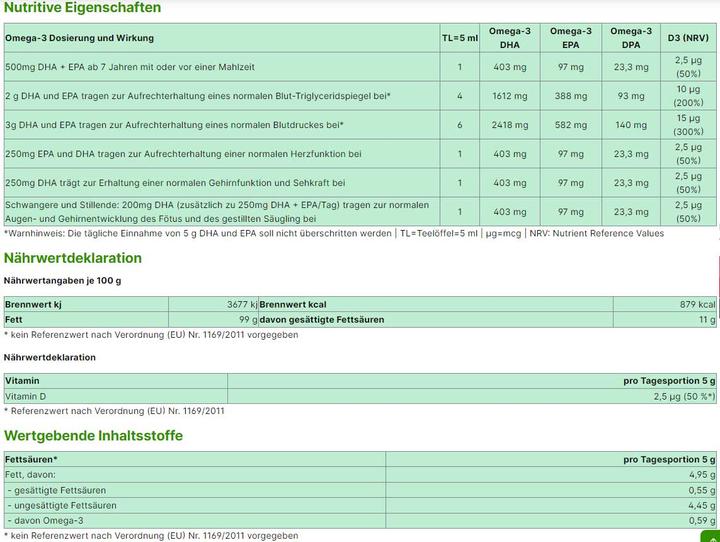Click the green scroll-to-top button
Image resolution: width=720 pixels, height=542 pixels.
click(711, 536)
